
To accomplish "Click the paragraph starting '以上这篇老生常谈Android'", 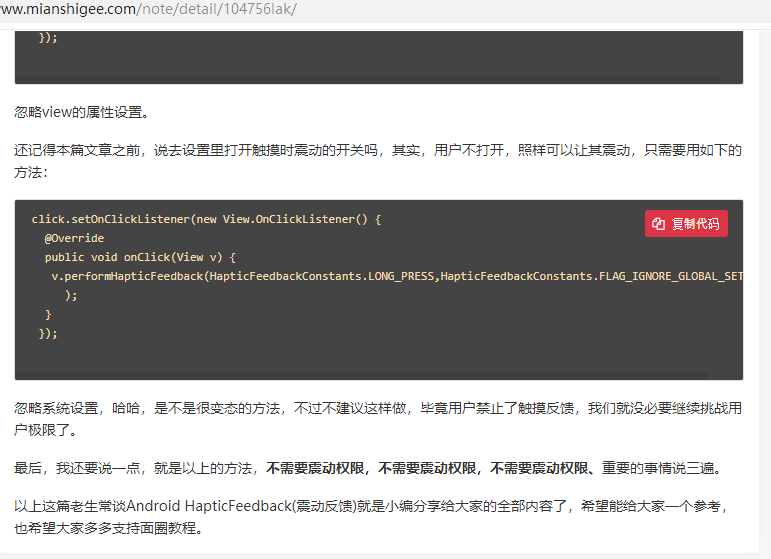I will [371, 517].
